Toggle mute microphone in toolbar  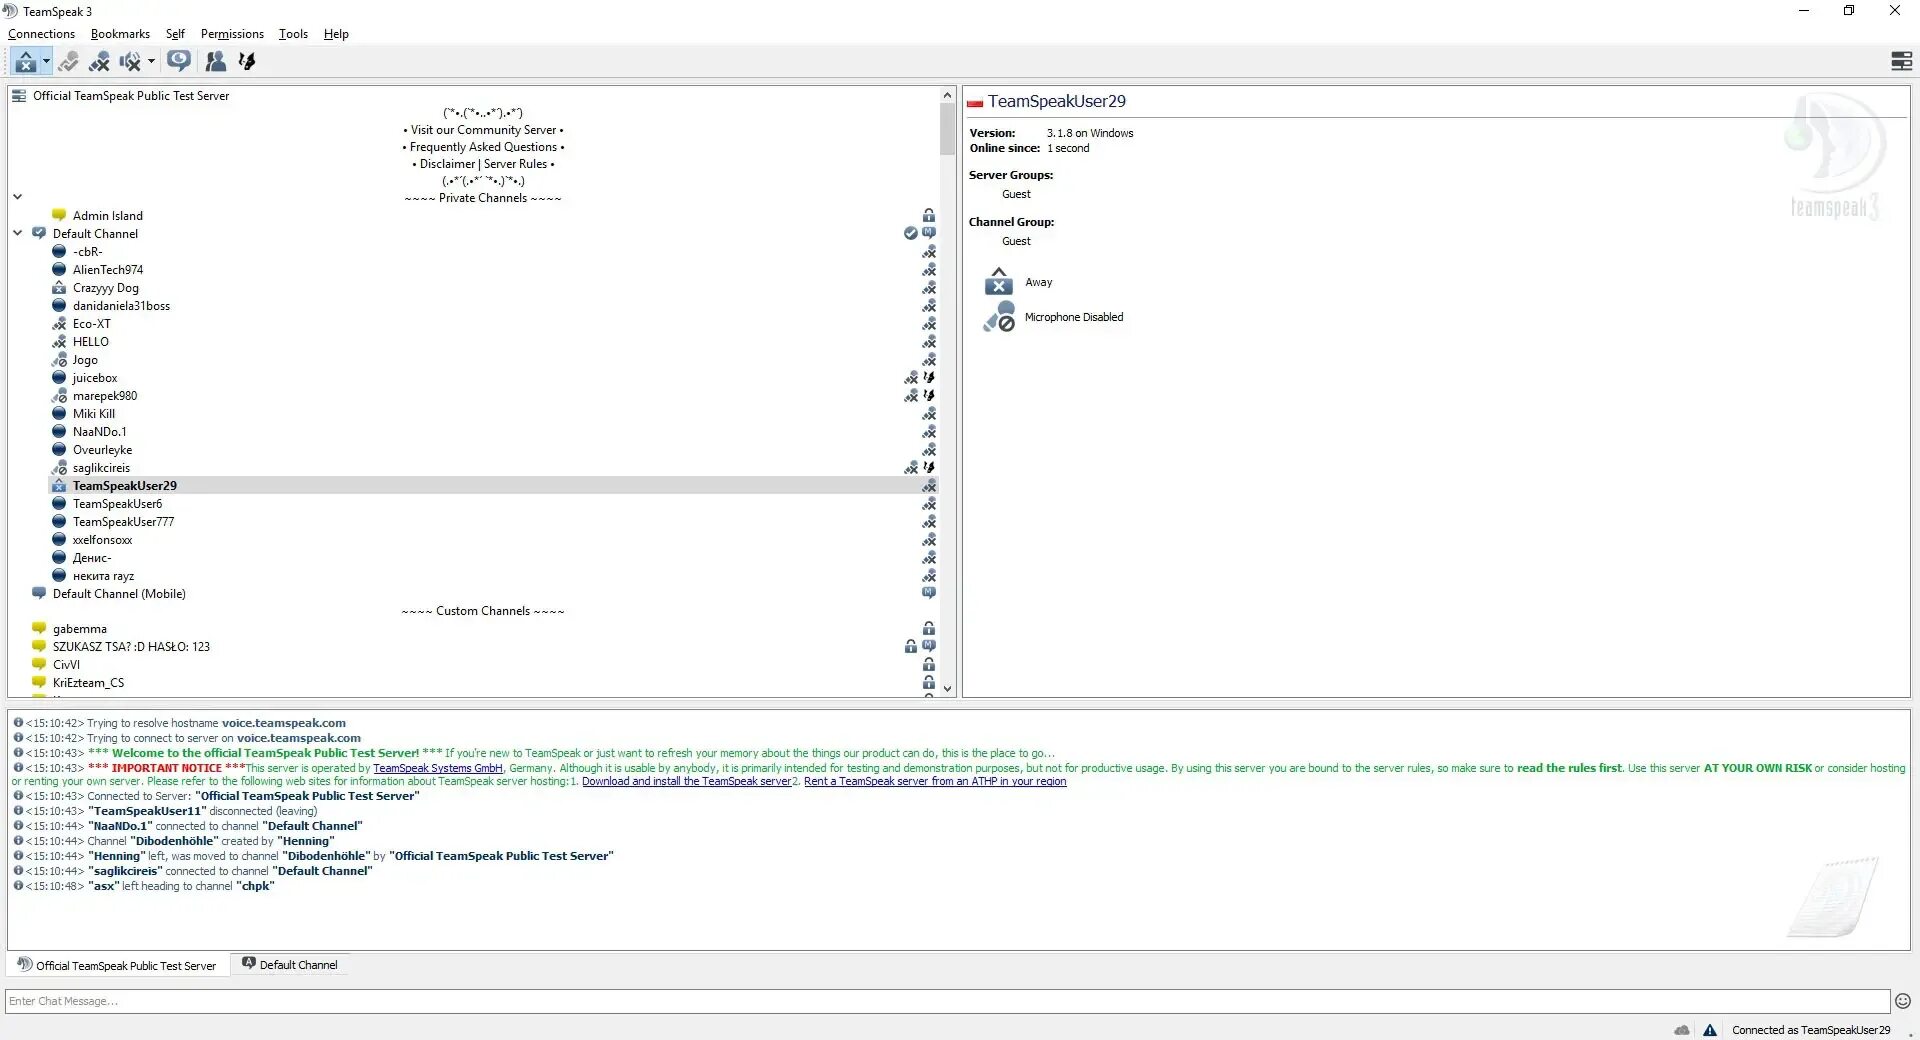pyautogui.click(x=99, y=62)
